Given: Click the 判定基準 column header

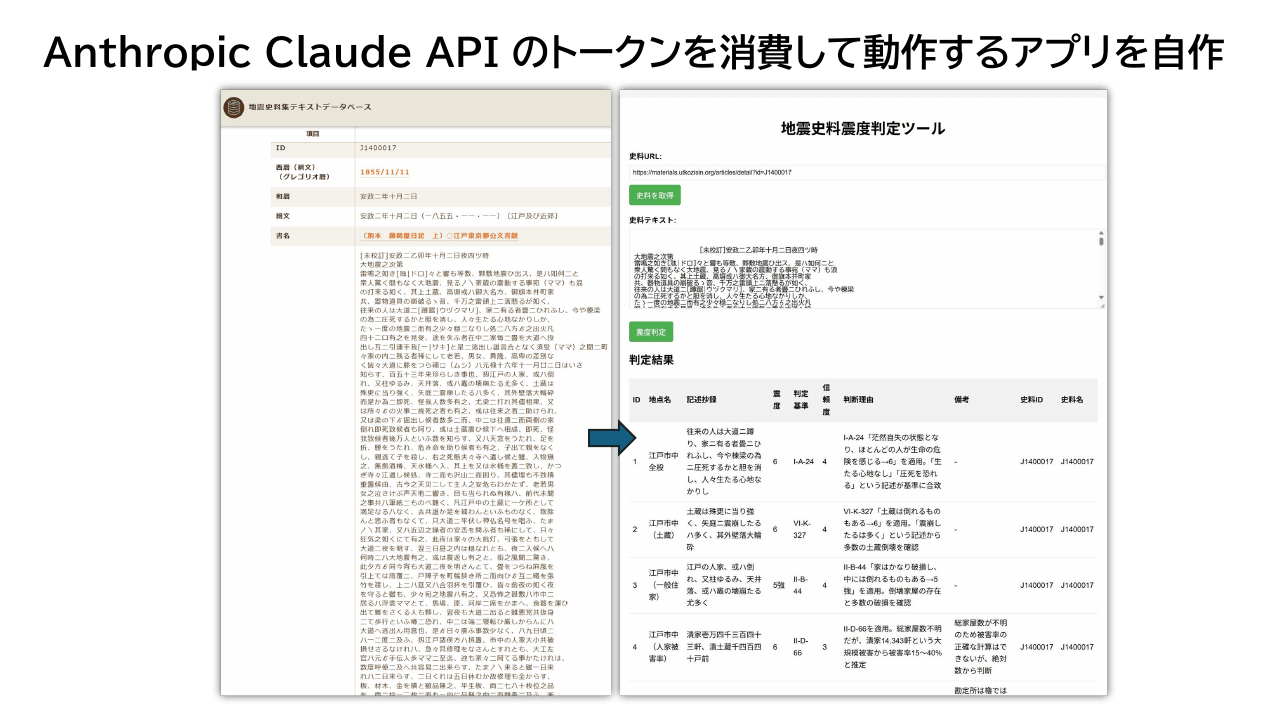Looking at the screenshot, I should pyautogui.click(x=800, y=400).
